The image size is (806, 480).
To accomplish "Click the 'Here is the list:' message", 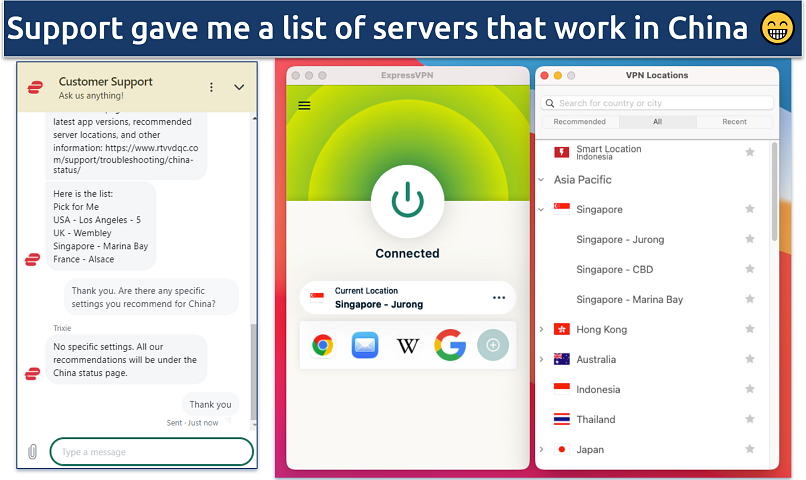I will pyautogui.click(x=101, y=226).
